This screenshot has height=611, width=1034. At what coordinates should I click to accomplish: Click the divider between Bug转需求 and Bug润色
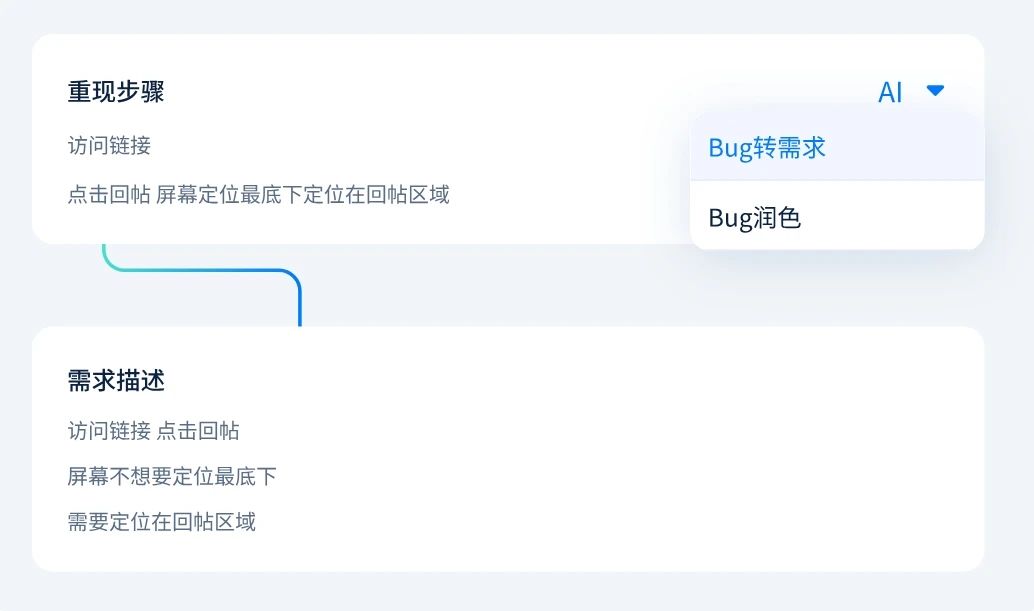tap(836, 182)
